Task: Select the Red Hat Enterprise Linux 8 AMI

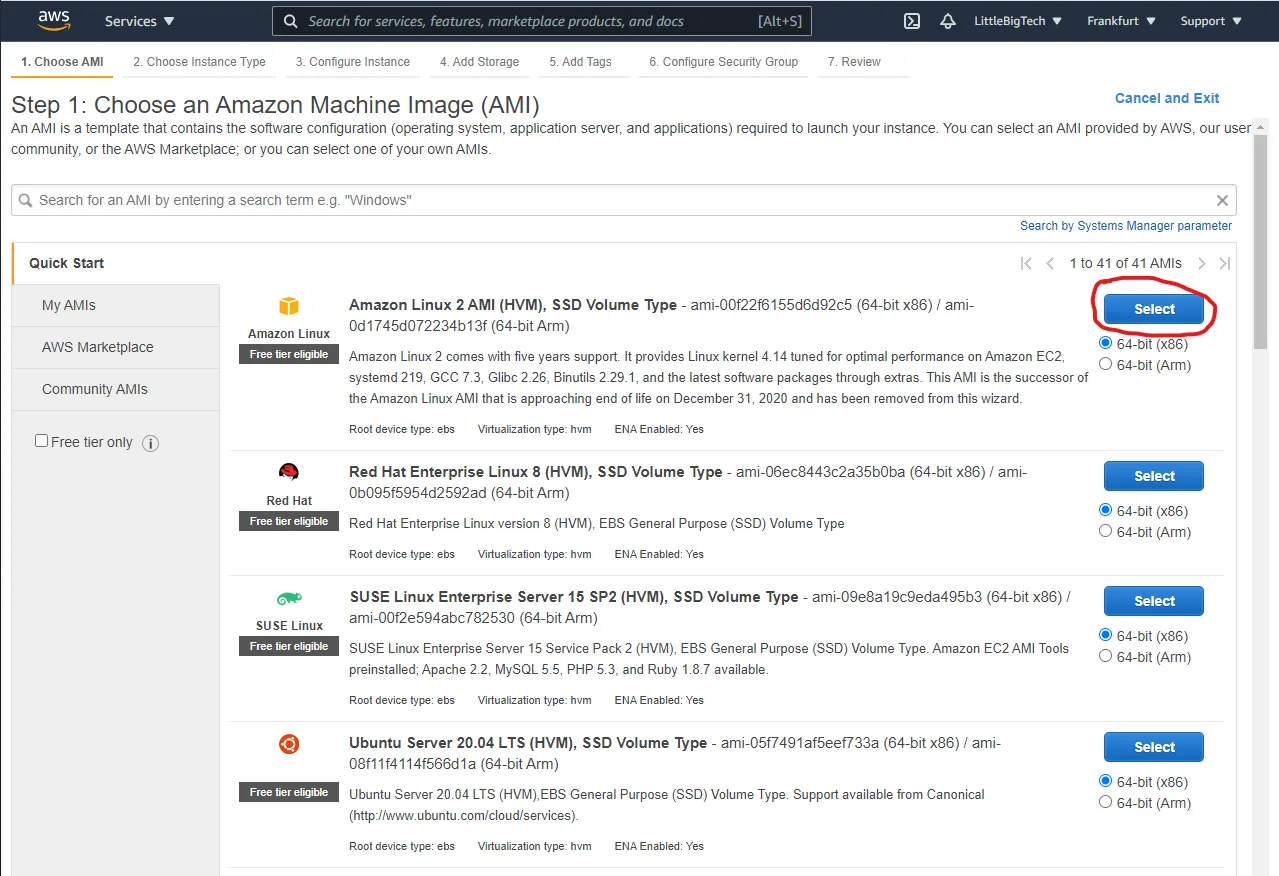Action: tap(1154, 476)
